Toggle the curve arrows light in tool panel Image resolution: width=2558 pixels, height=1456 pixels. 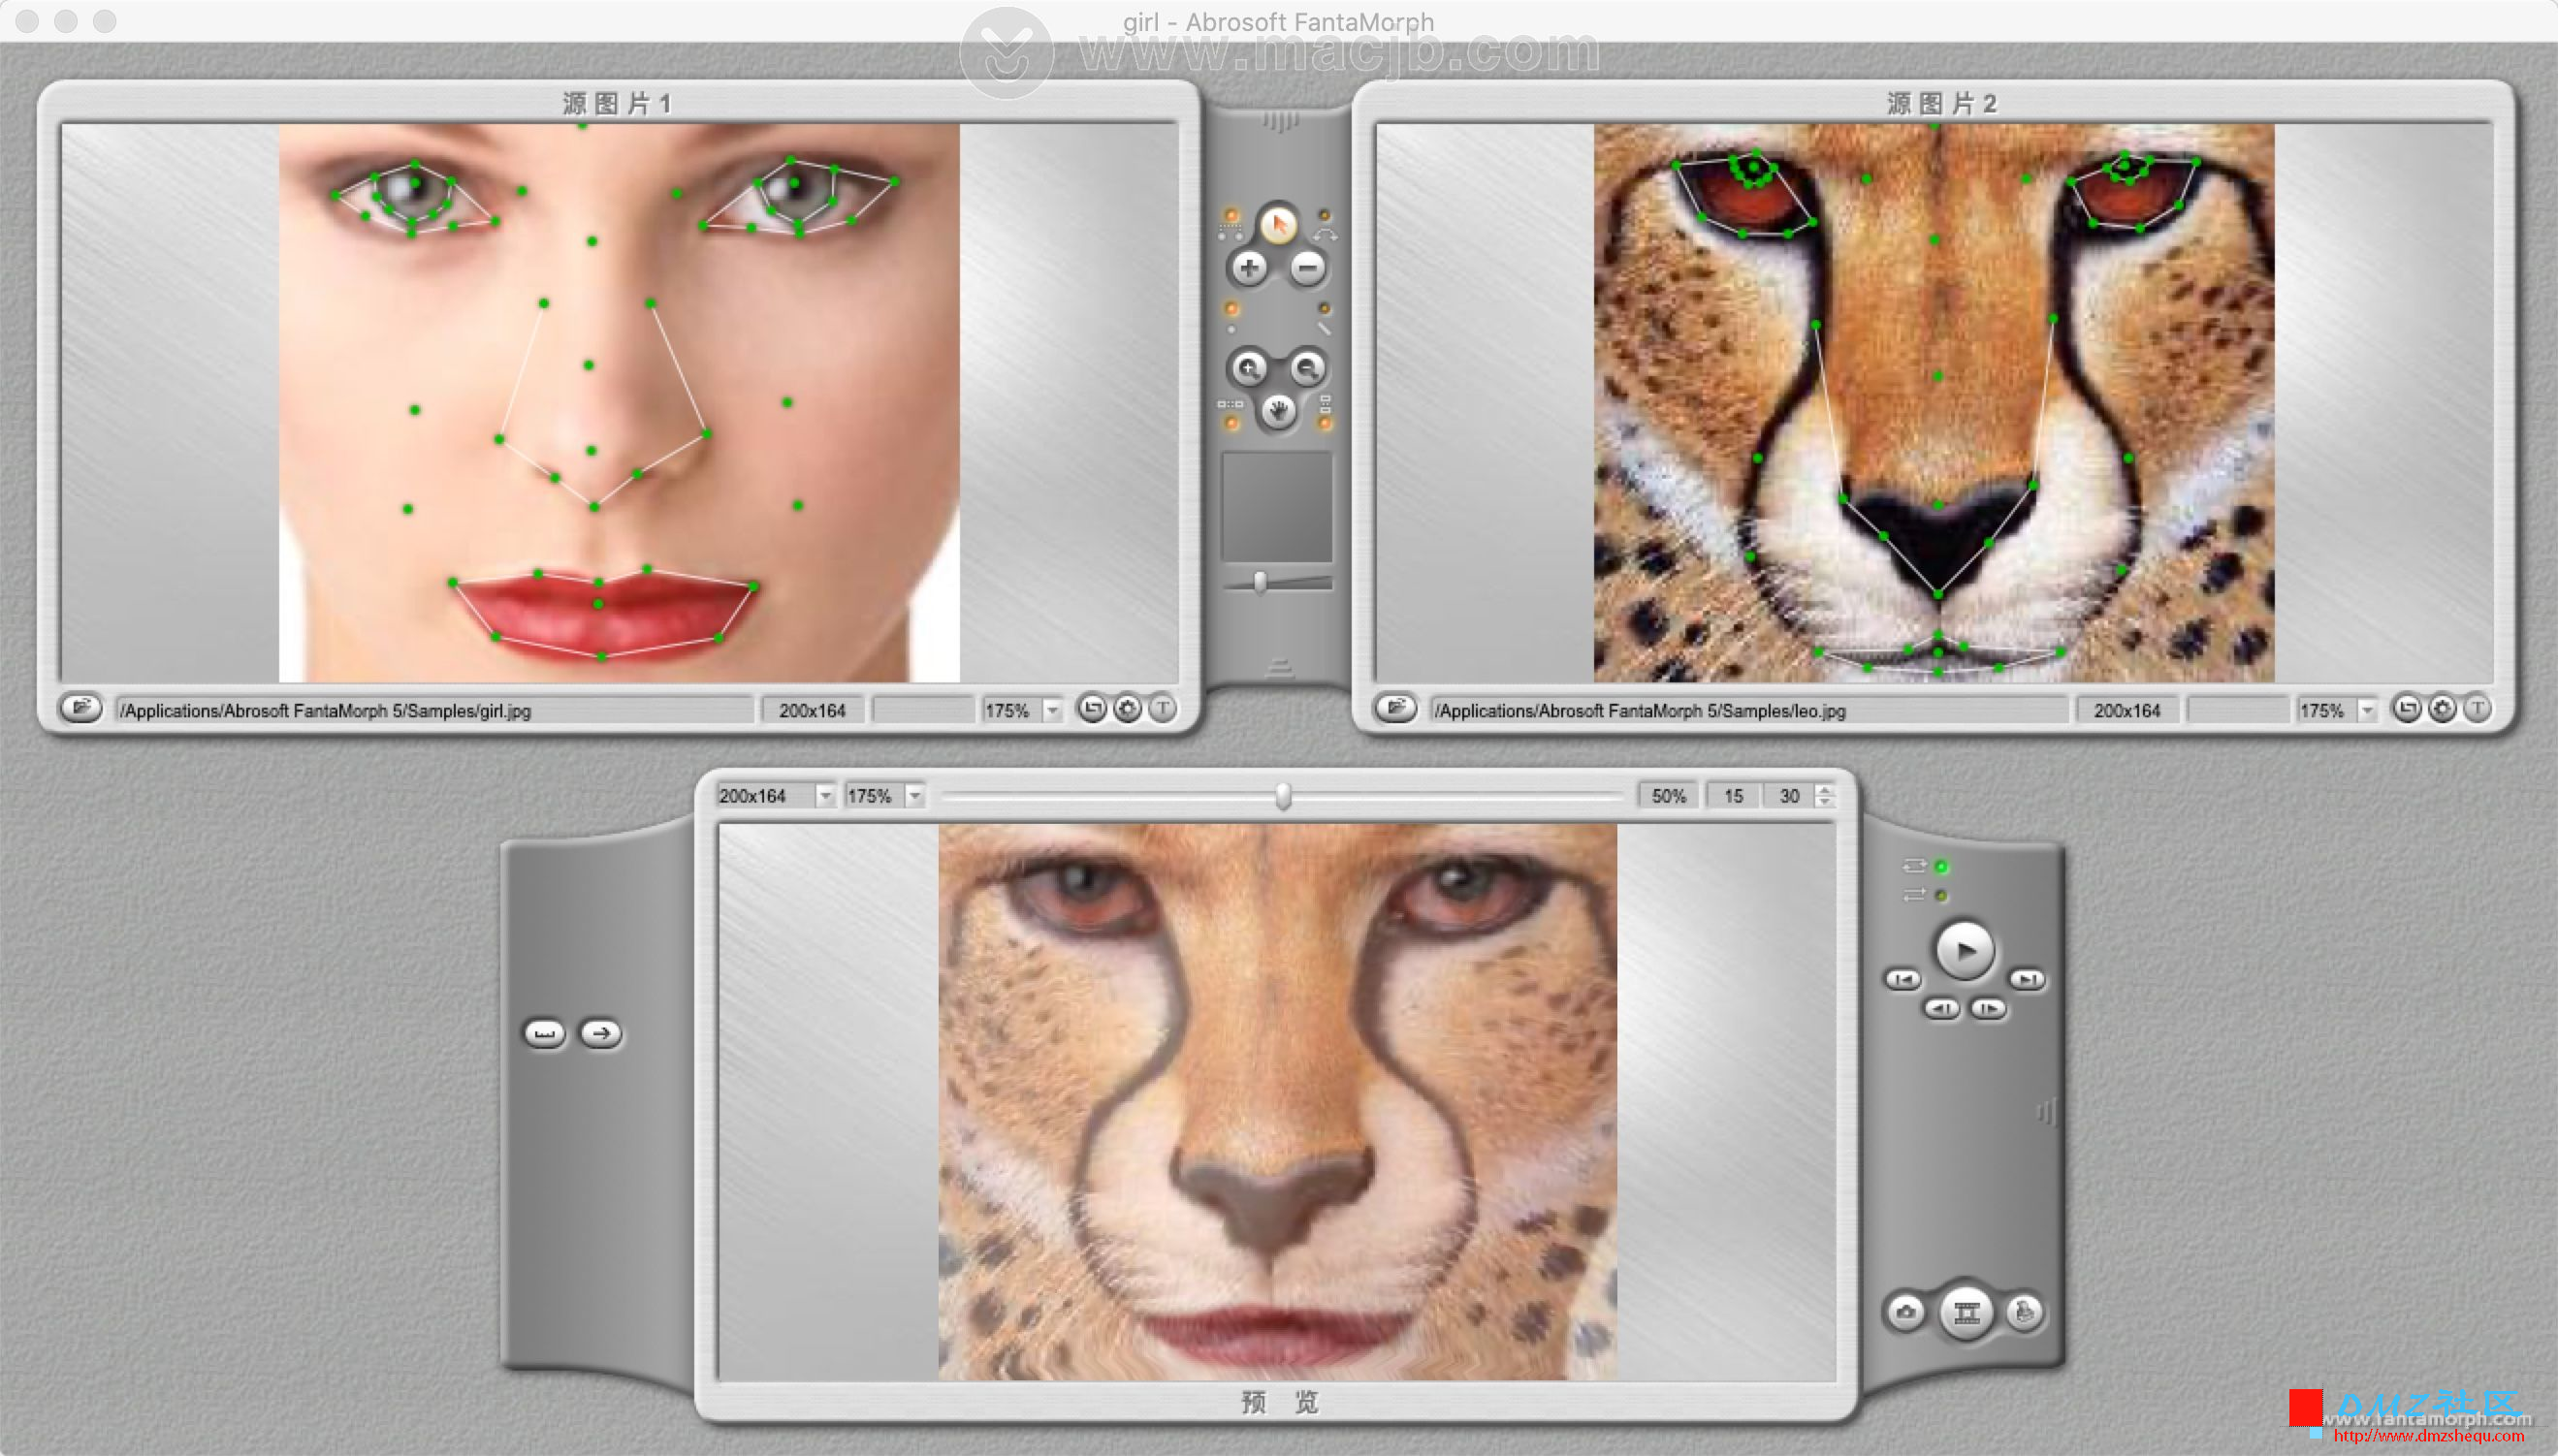(1324, 216)
